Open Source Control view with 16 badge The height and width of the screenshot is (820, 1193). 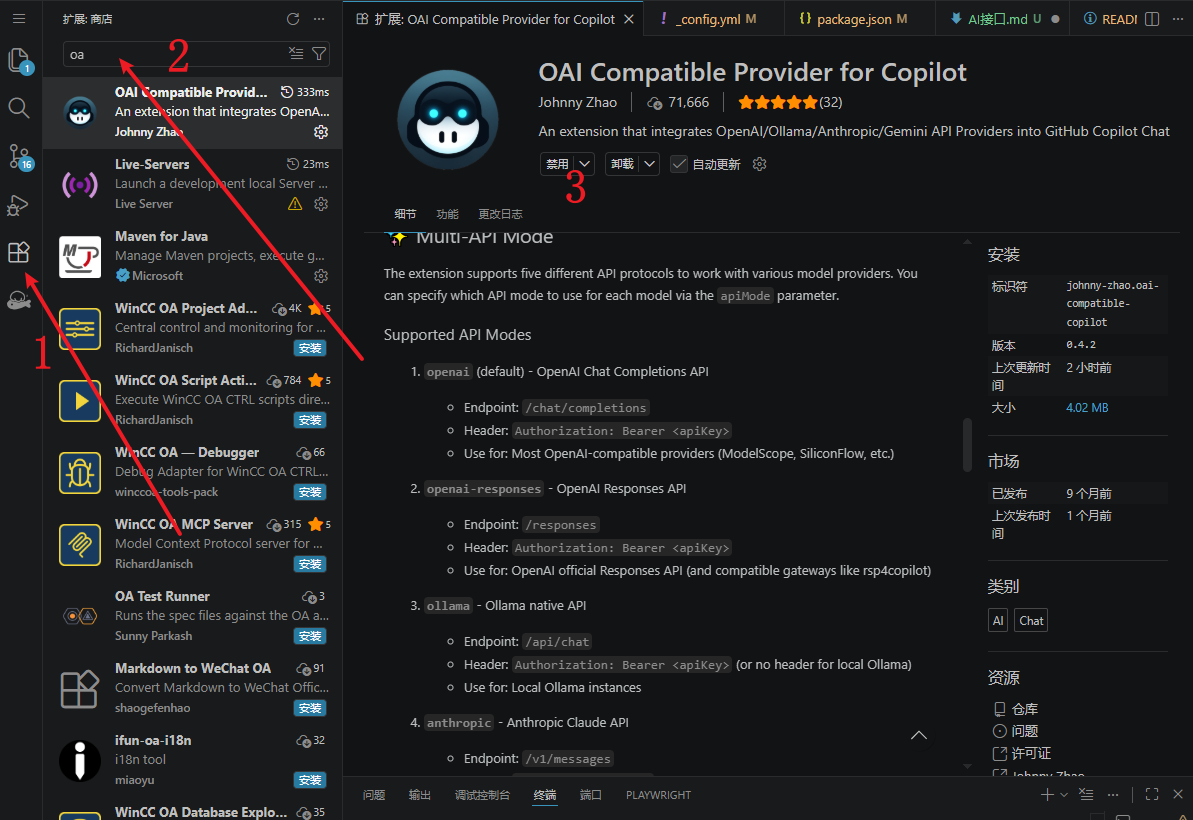19,157
